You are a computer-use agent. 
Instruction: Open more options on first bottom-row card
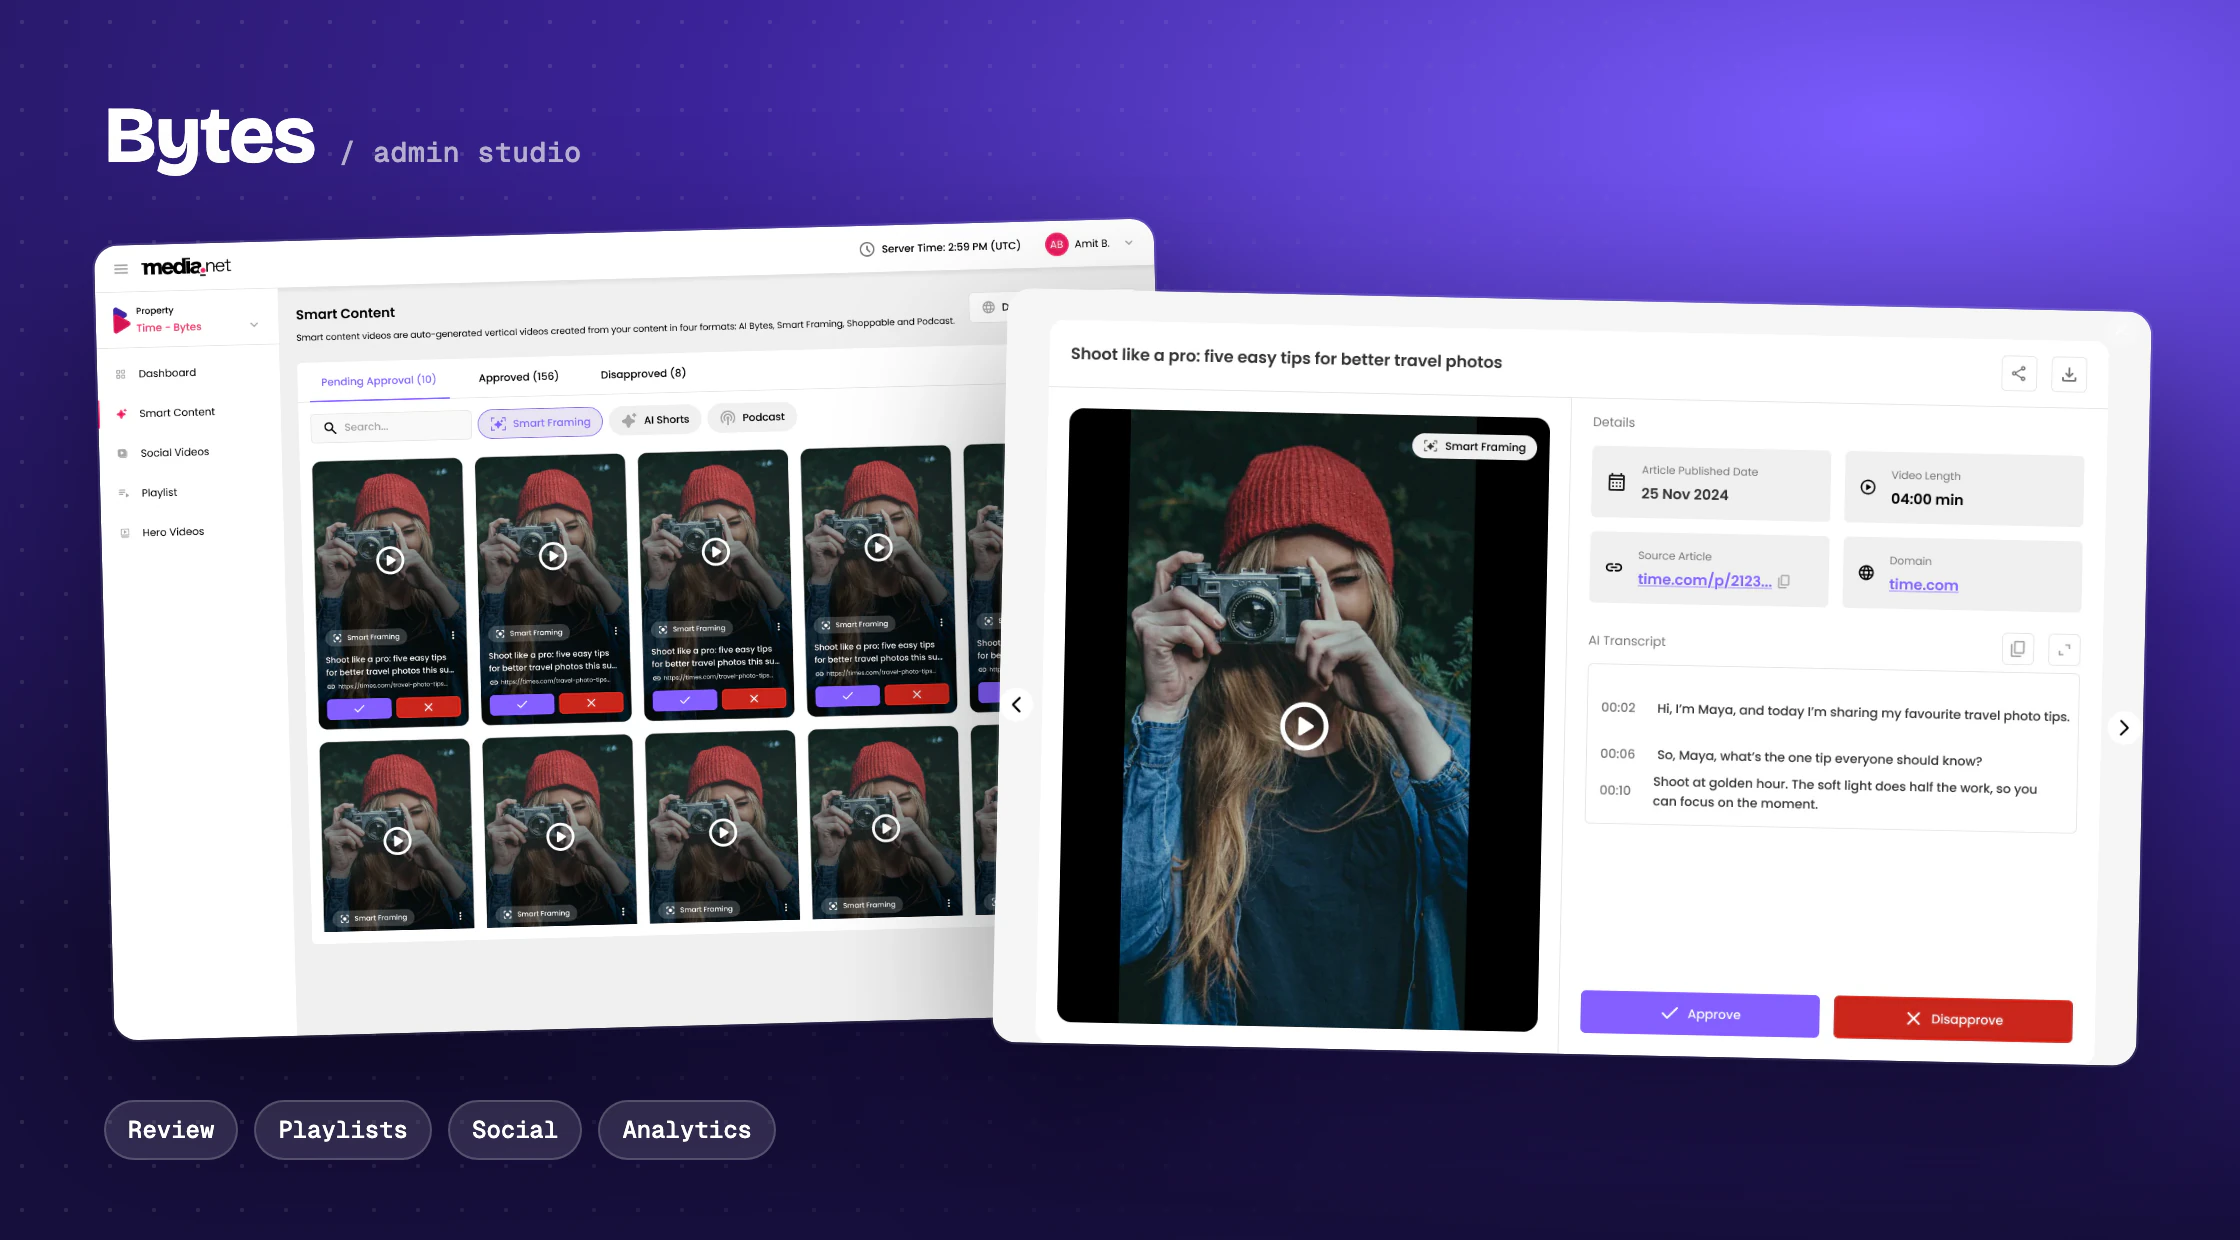click(460, 916)
